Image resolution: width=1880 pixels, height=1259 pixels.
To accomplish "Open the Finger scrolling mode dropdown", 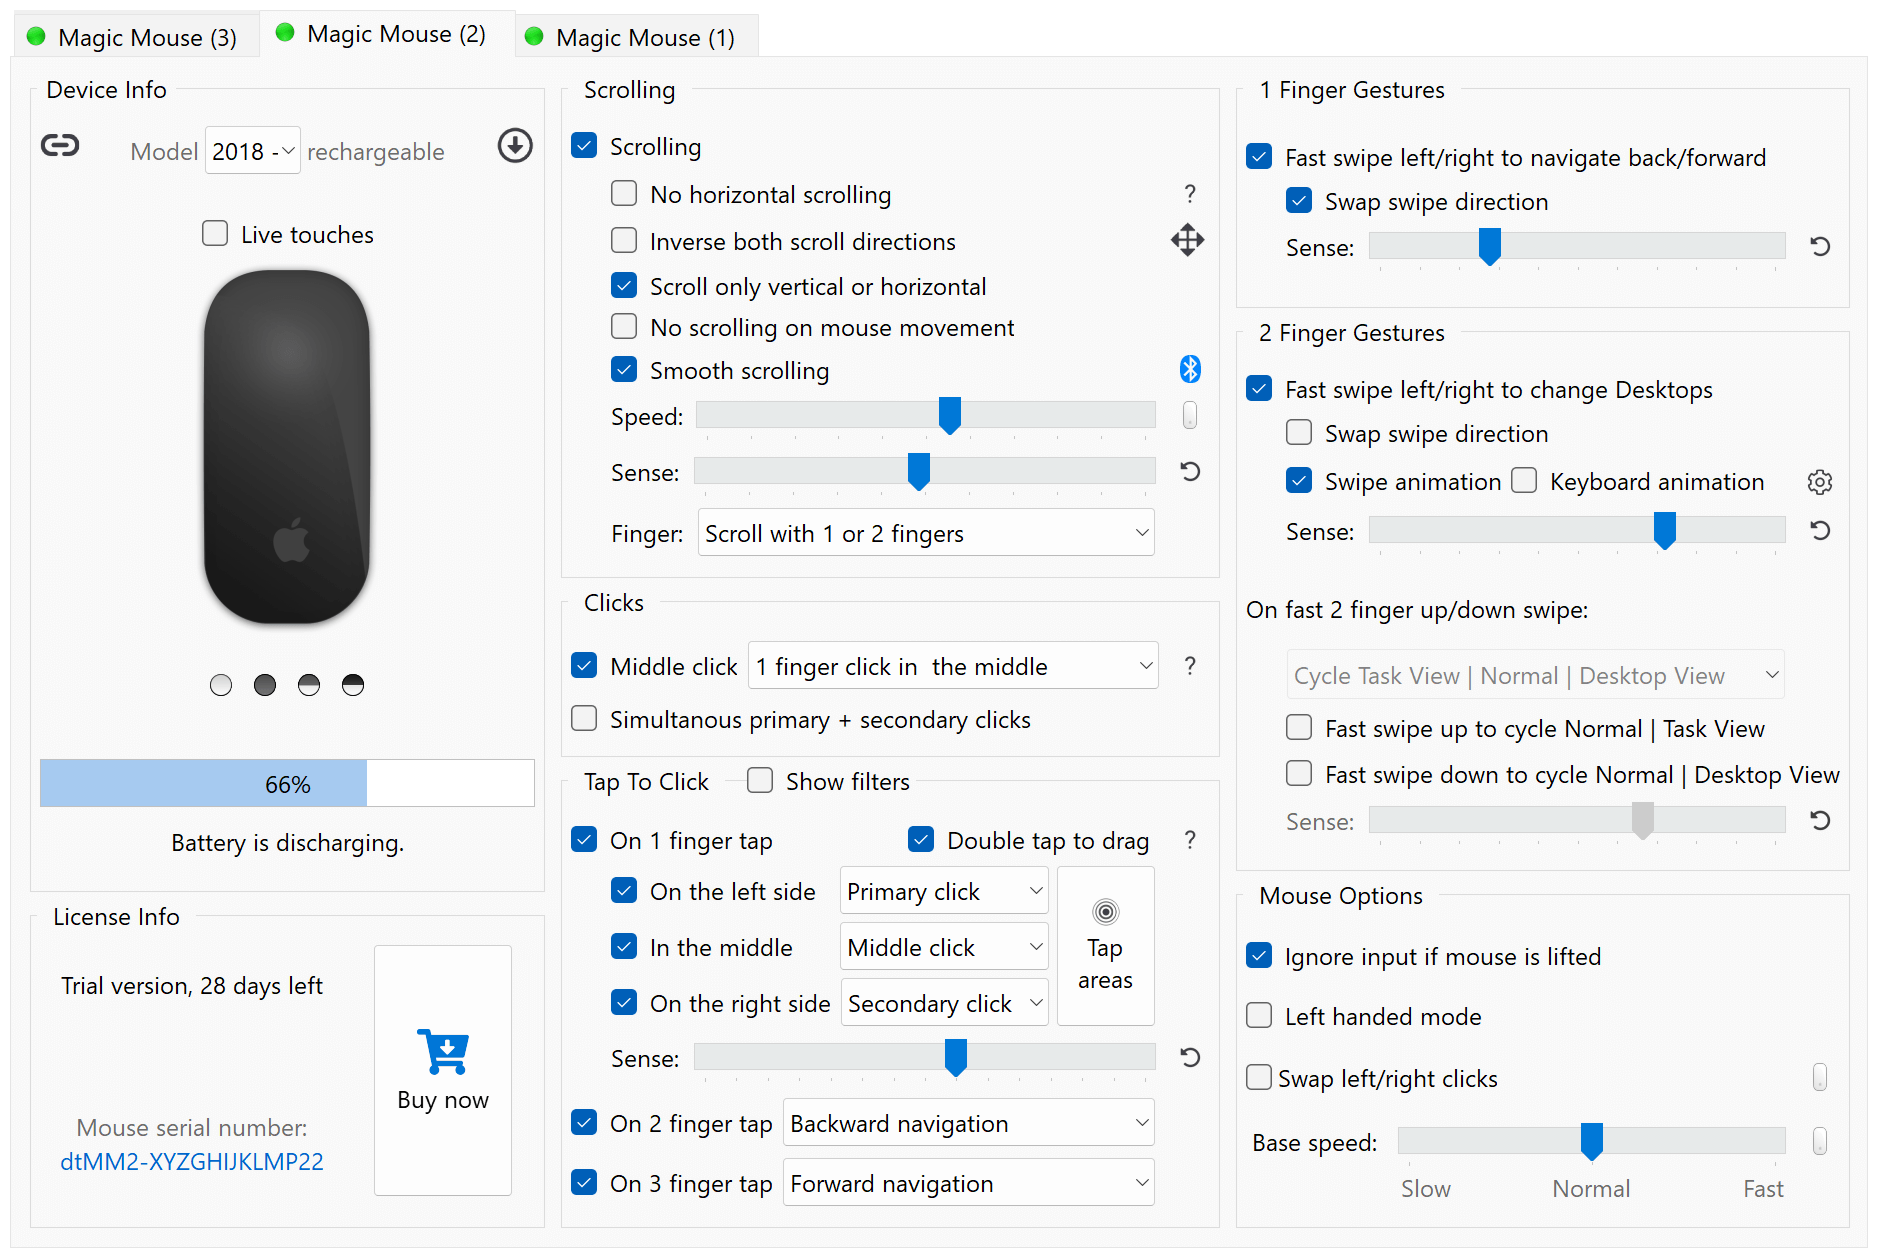I will click(x=925, y=532).
